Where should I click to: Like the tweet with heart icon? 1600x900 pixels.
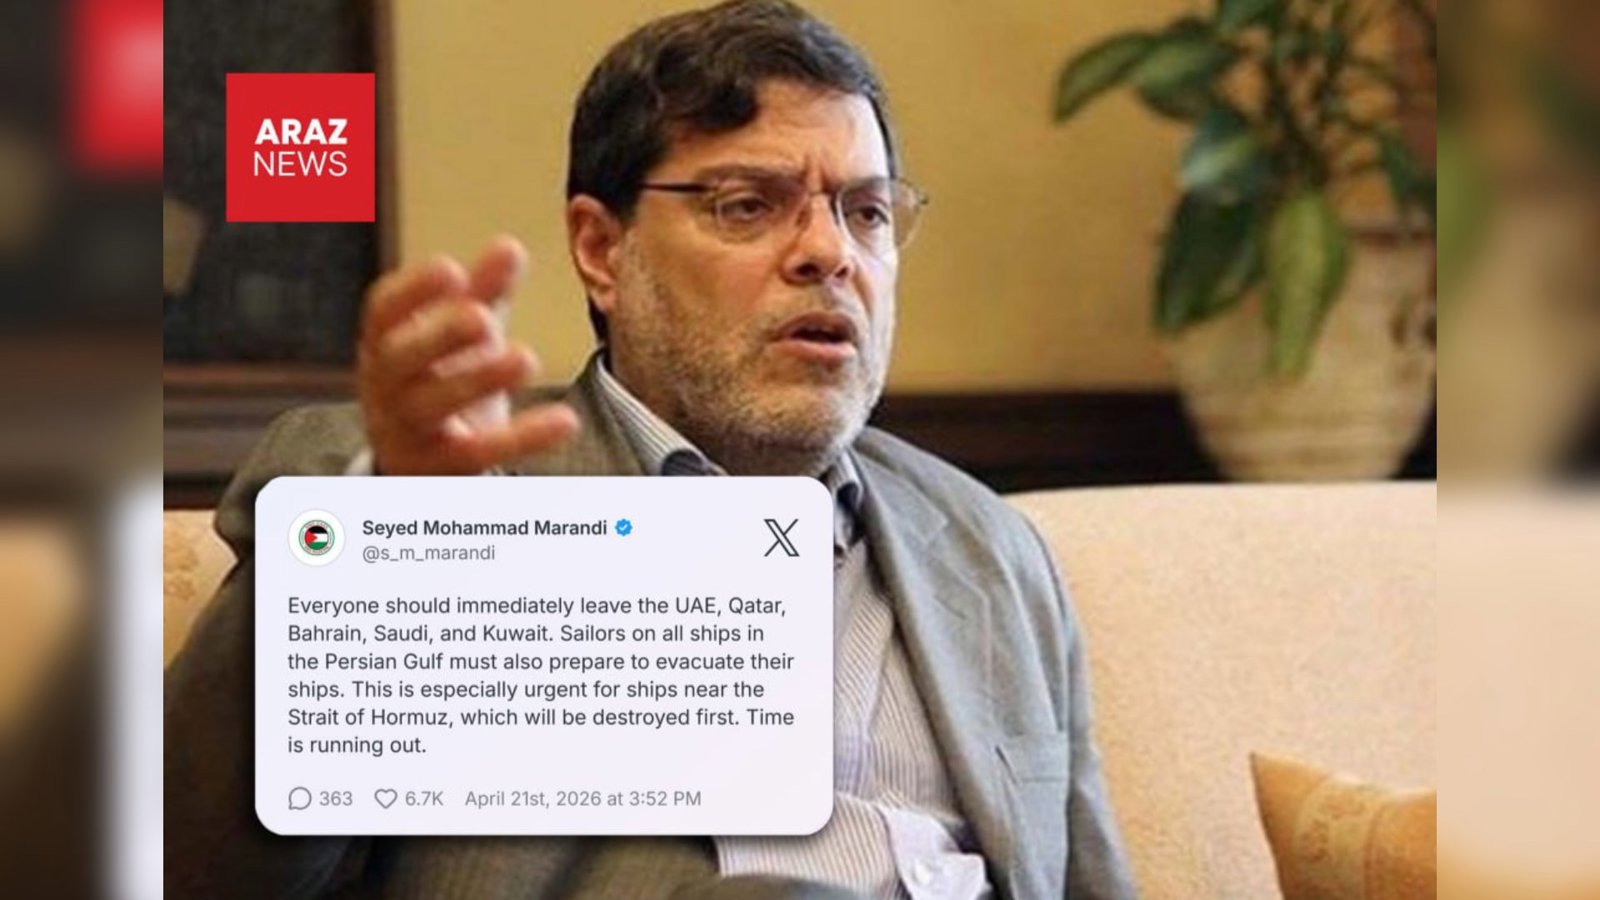pyautogui.click(x=385, y=798)
